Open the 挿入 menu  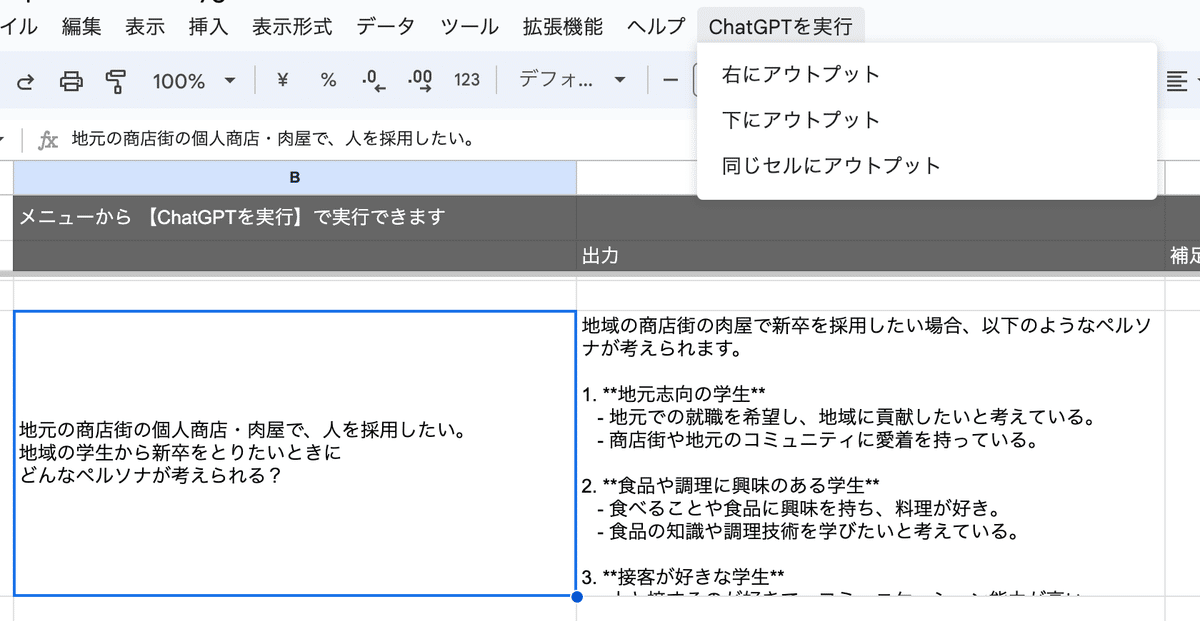coord(208,27)
